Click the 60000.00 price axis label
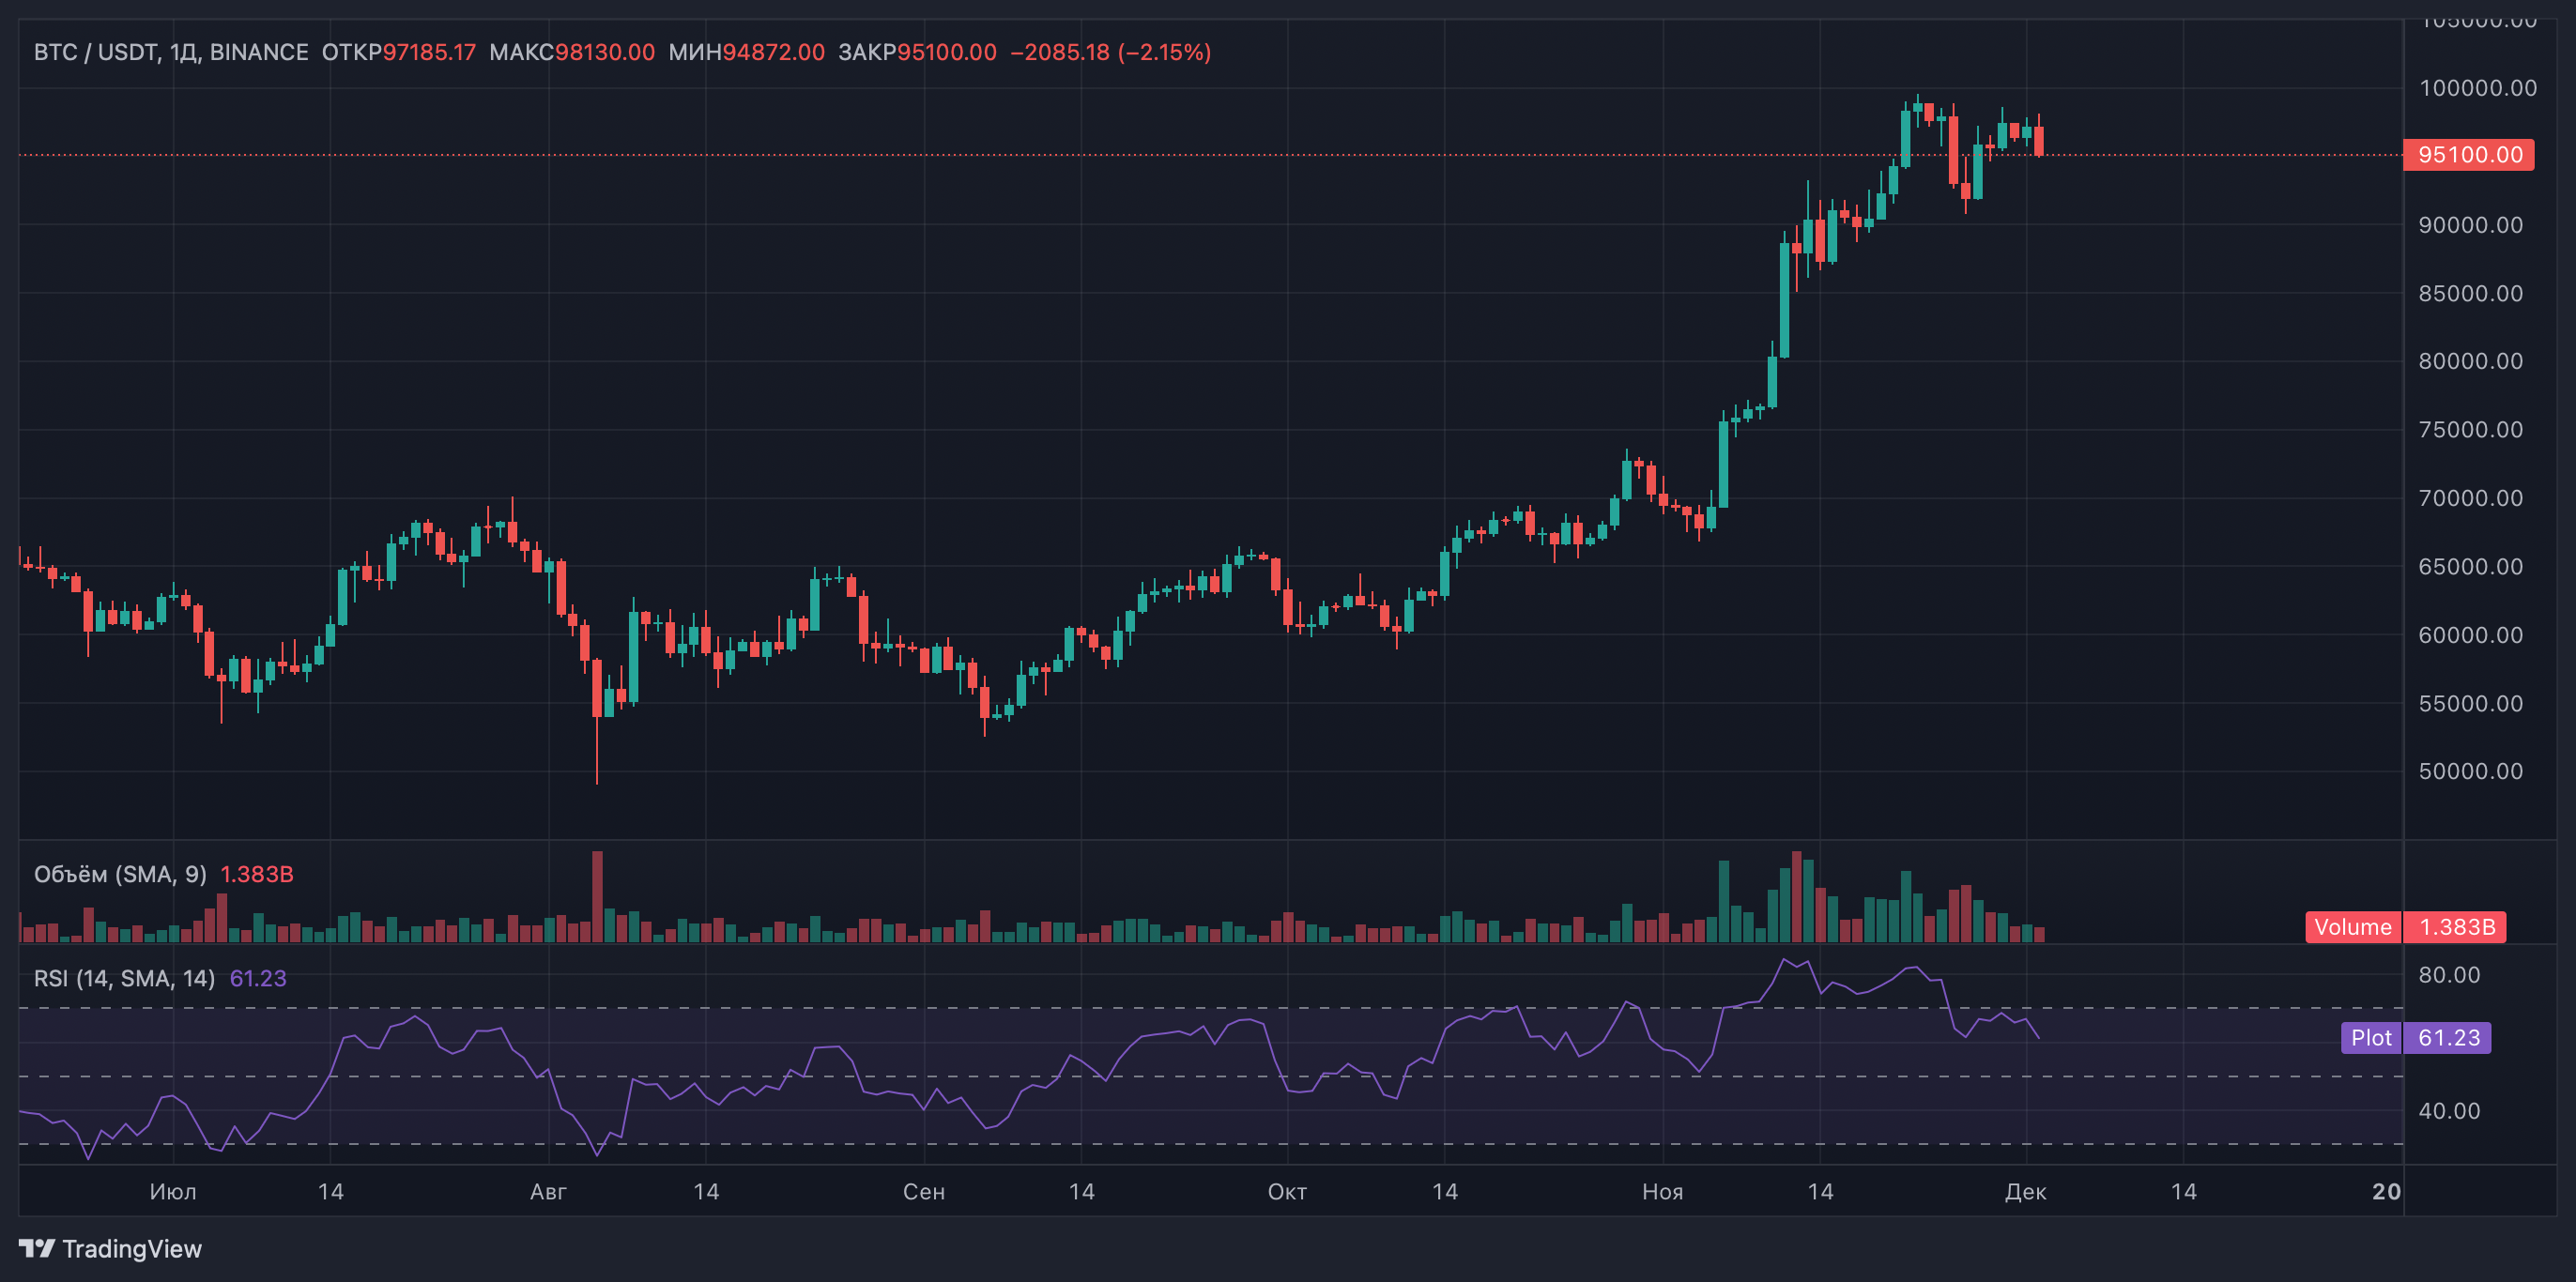Image resolution: width=2576 pixels, height=1282 pixels. (2470, 635)
